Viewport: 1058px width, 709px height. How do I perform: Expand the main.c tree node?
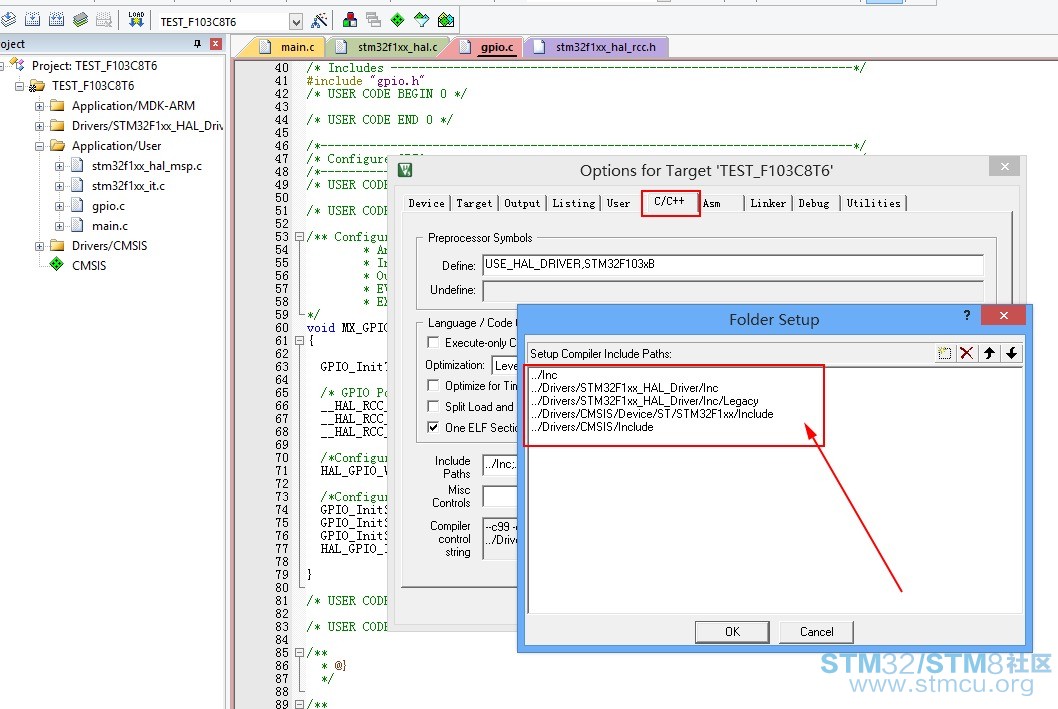59,226
